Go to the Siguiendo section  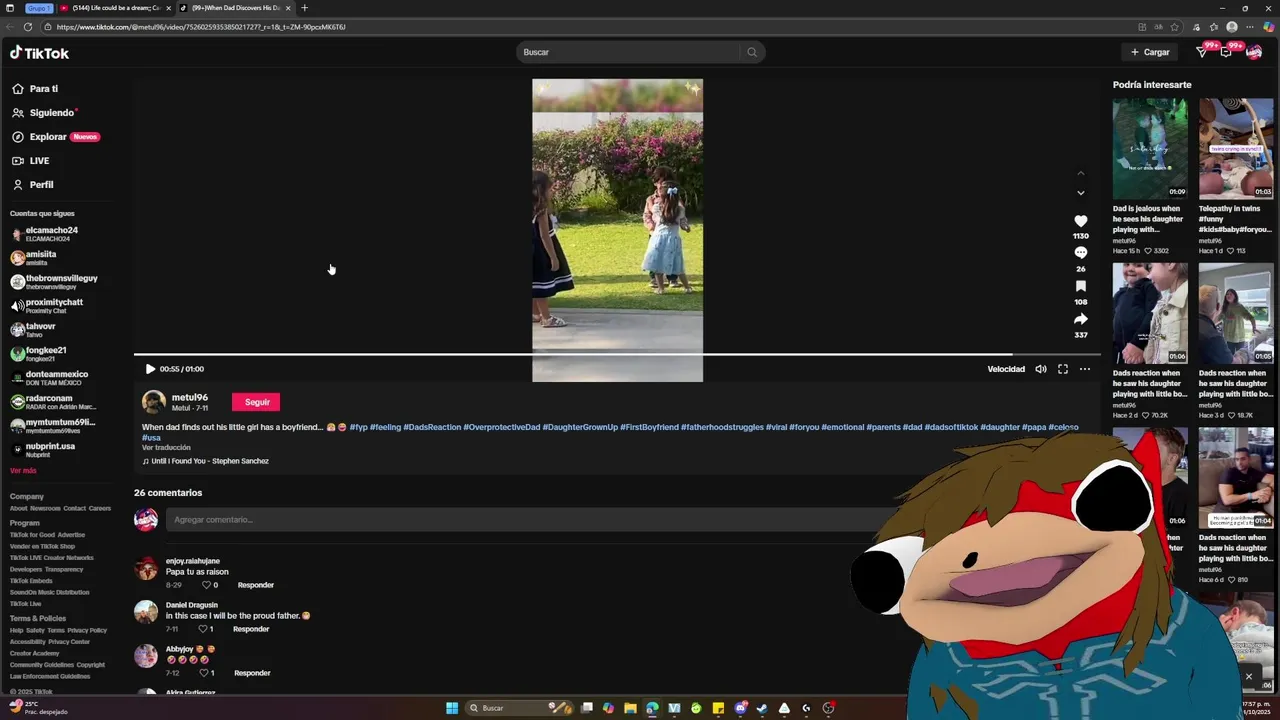pos(44,113)
